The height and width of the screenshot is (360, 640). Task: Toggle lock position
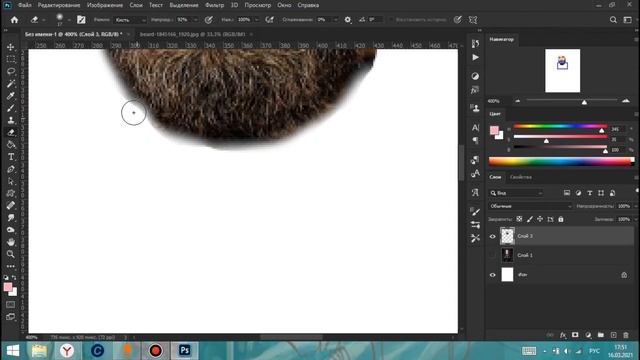coord(540,219)
